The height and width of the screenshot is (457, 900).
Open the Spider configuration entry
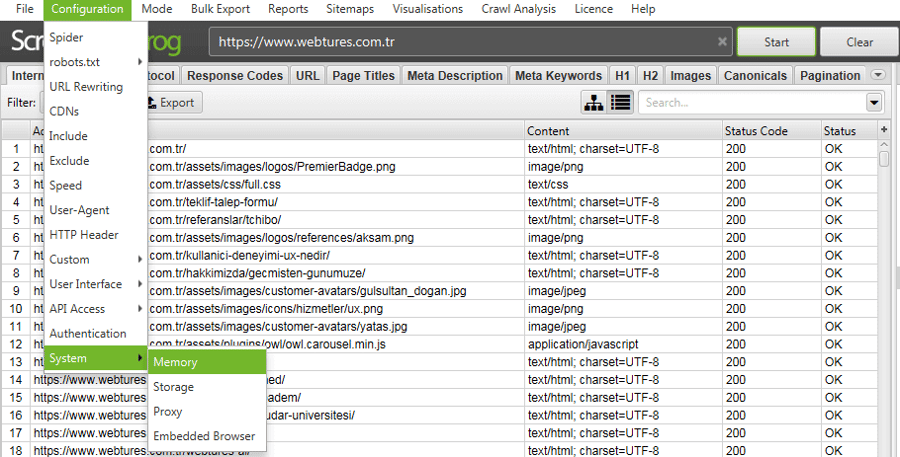click(x=95, y=37)
